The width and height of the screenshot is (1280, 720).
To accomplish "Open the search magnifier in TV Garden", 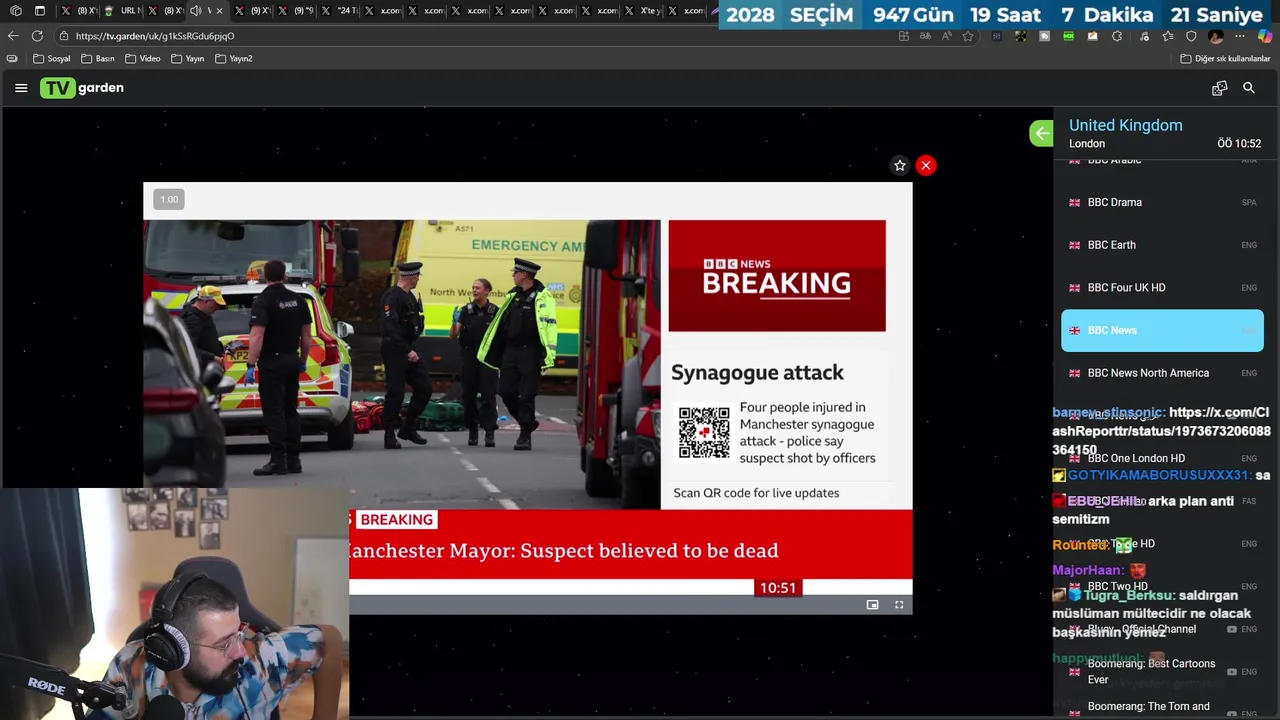I will coord(1249,88).
